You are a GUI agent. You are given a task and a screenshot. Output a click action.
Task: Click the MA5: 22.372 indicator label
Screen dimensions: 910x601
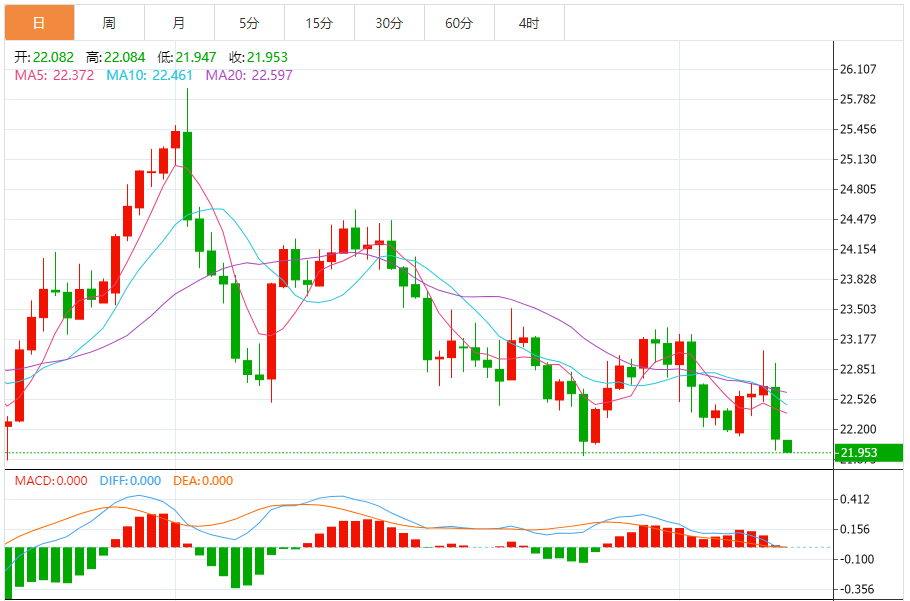click(54, 75)
